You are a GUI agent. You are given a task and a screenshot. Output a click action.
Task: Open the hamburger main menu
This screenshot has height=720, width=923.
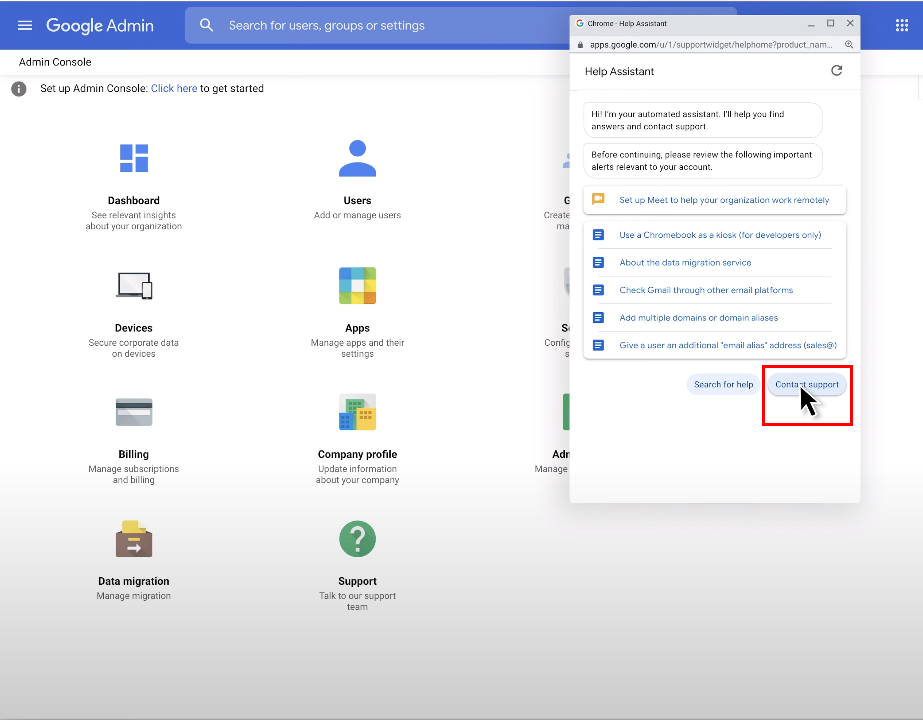pyautogui.click(x=25, y=25)
